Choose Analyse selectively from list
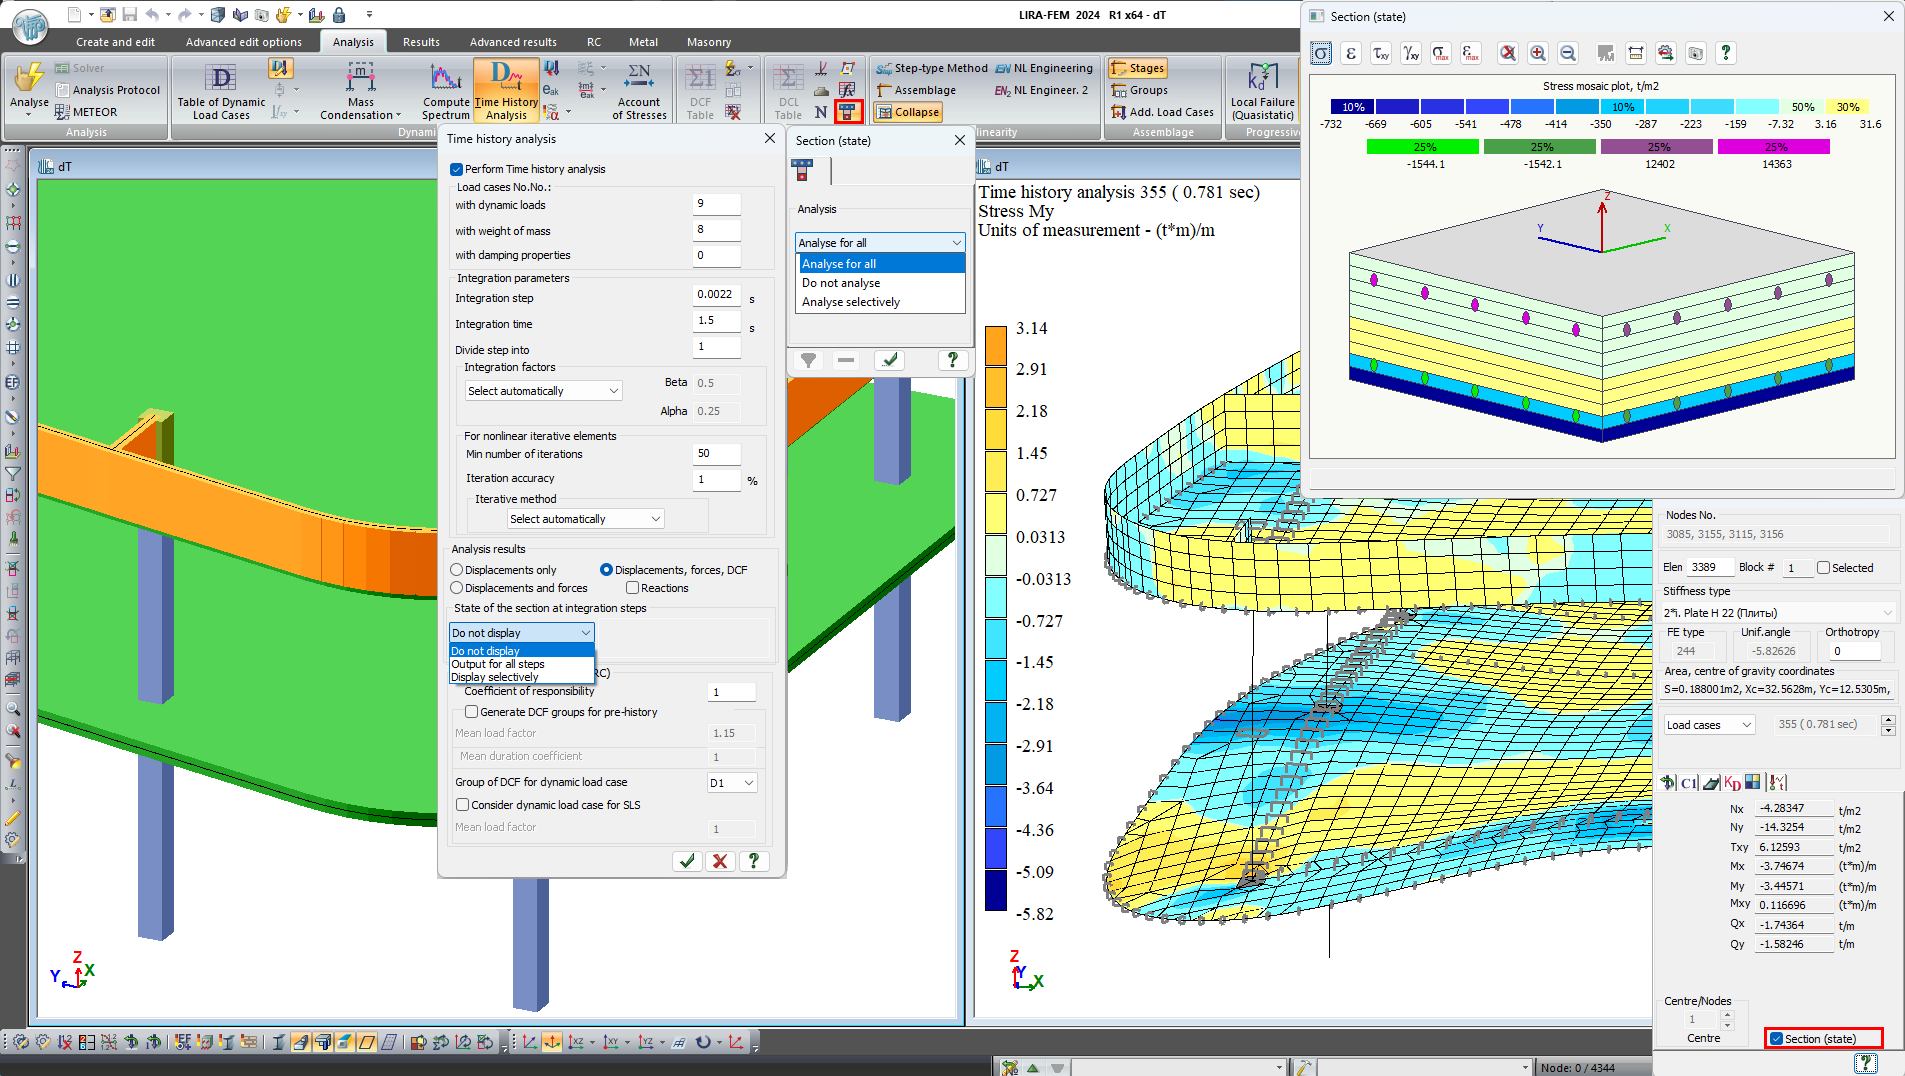The height and width of the screenshot is (1076, 1905). (x=851, y=302)
